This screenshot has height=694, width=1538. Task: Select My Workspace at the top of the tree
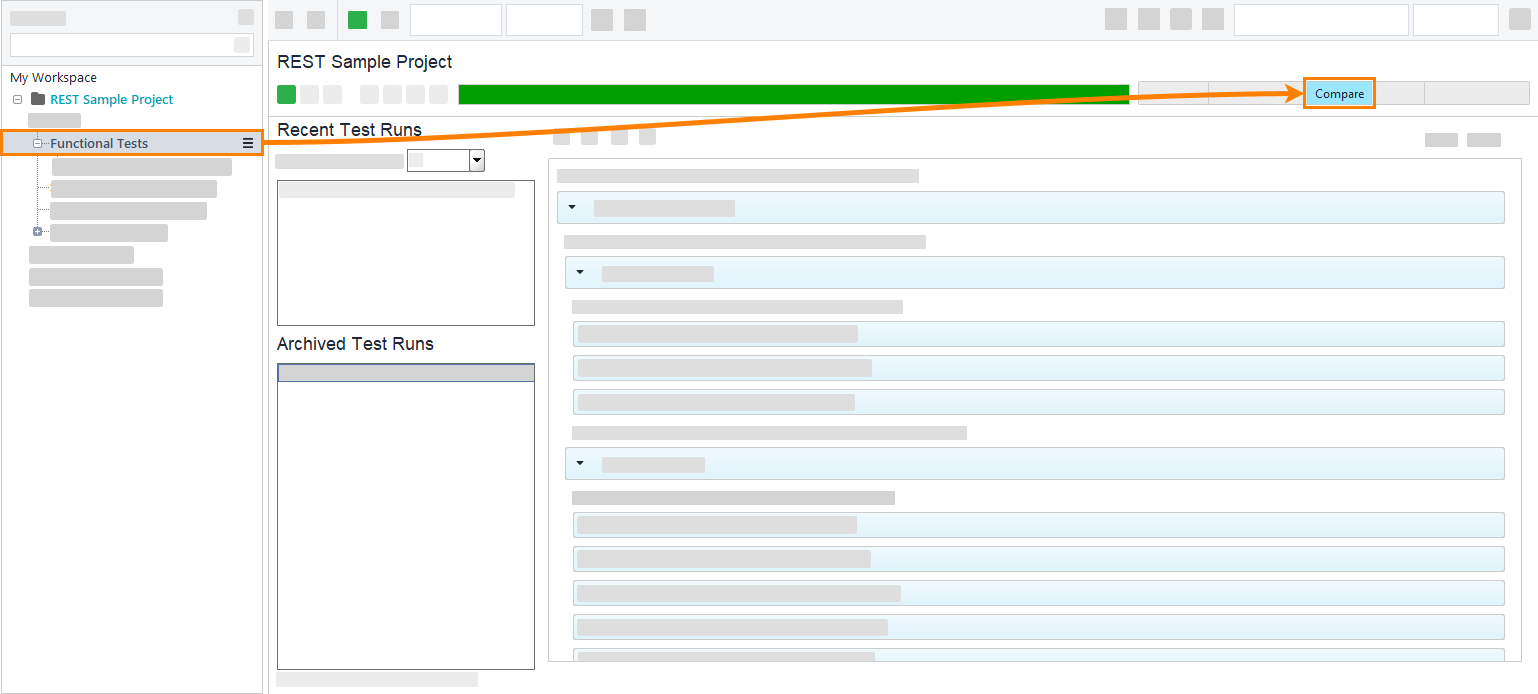coord(55,77)
